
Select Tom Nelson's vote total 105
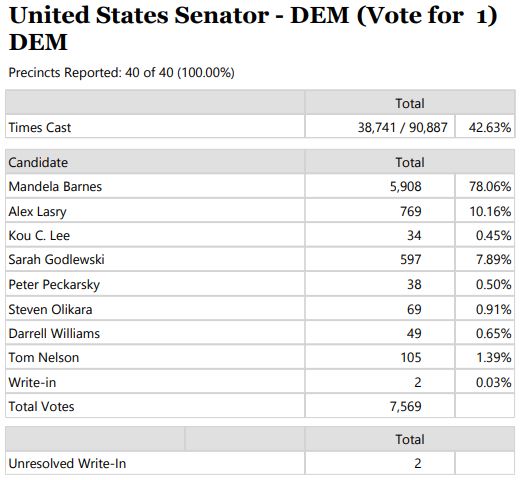click(411, 358)
